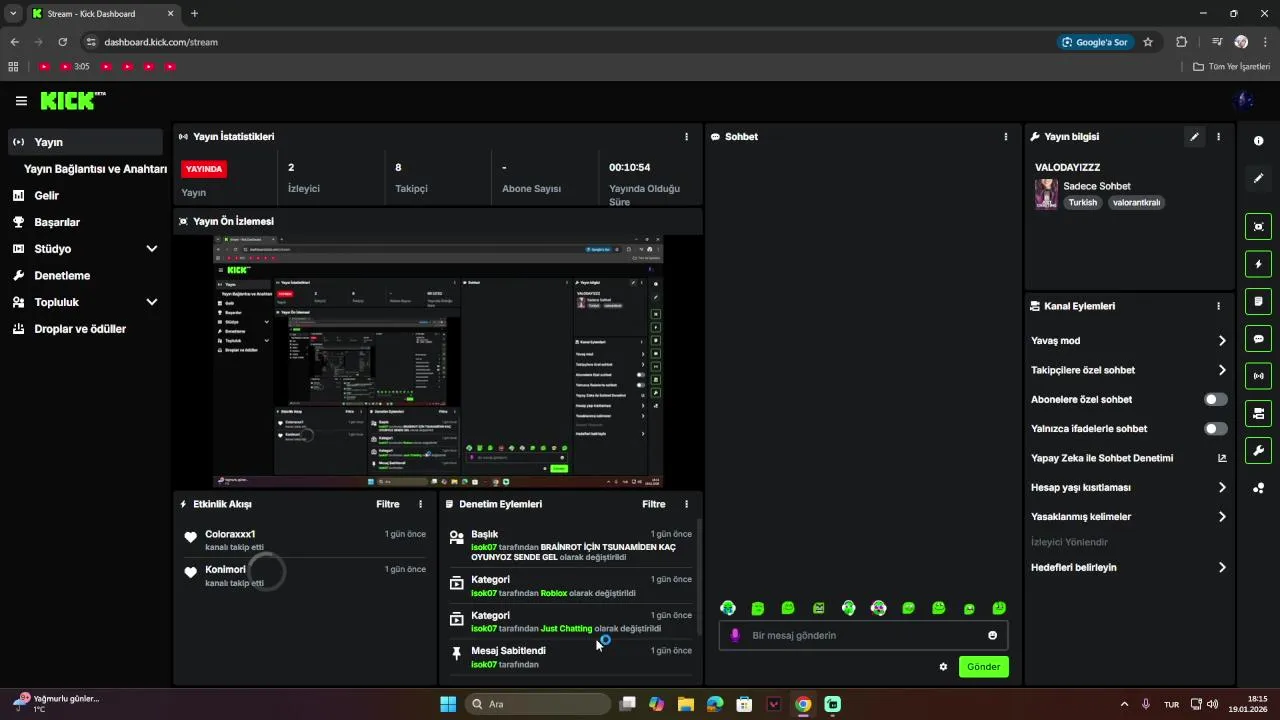
Task: Toggle the chat bubble panel icon in right rail
Action: click(x=1258, y=339)
